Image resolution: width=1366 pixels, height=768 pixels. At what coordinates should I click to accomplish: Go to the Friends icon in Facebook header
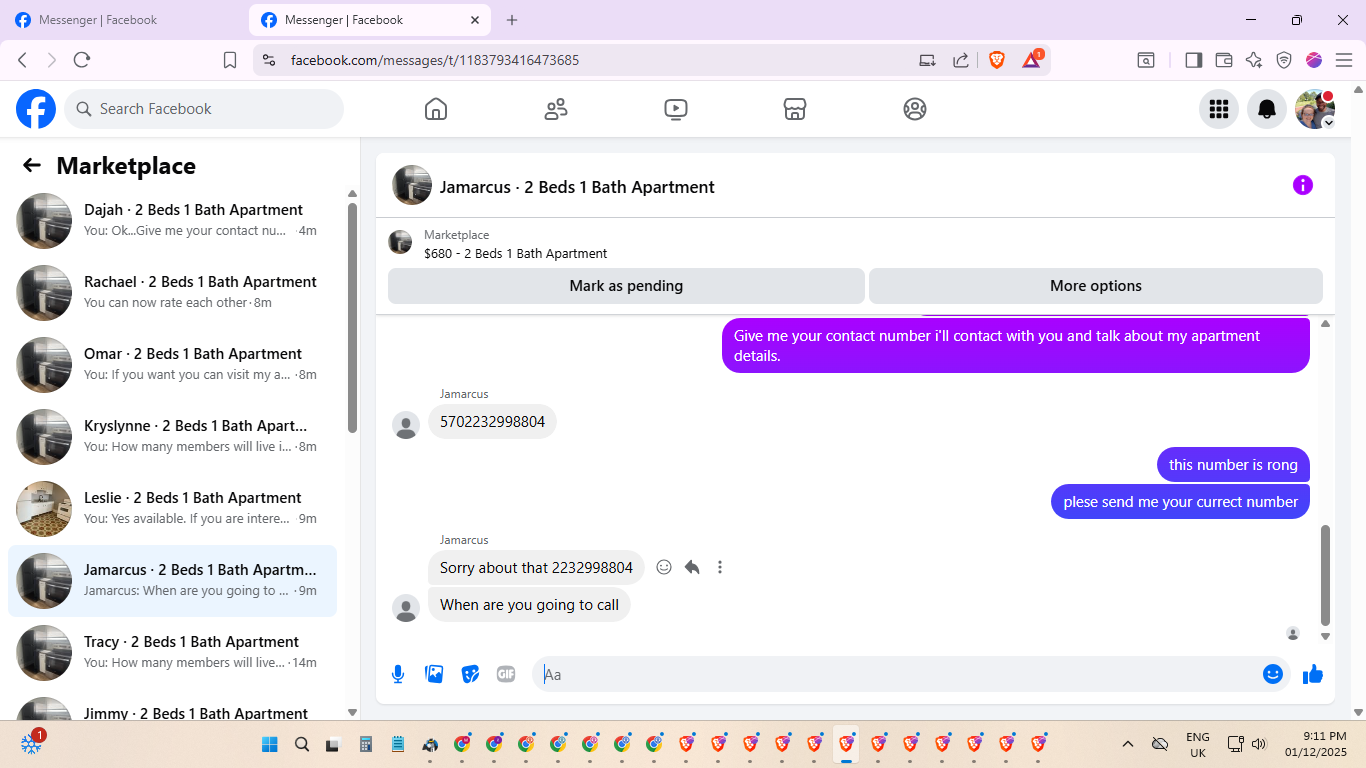(x=556, y=109)
